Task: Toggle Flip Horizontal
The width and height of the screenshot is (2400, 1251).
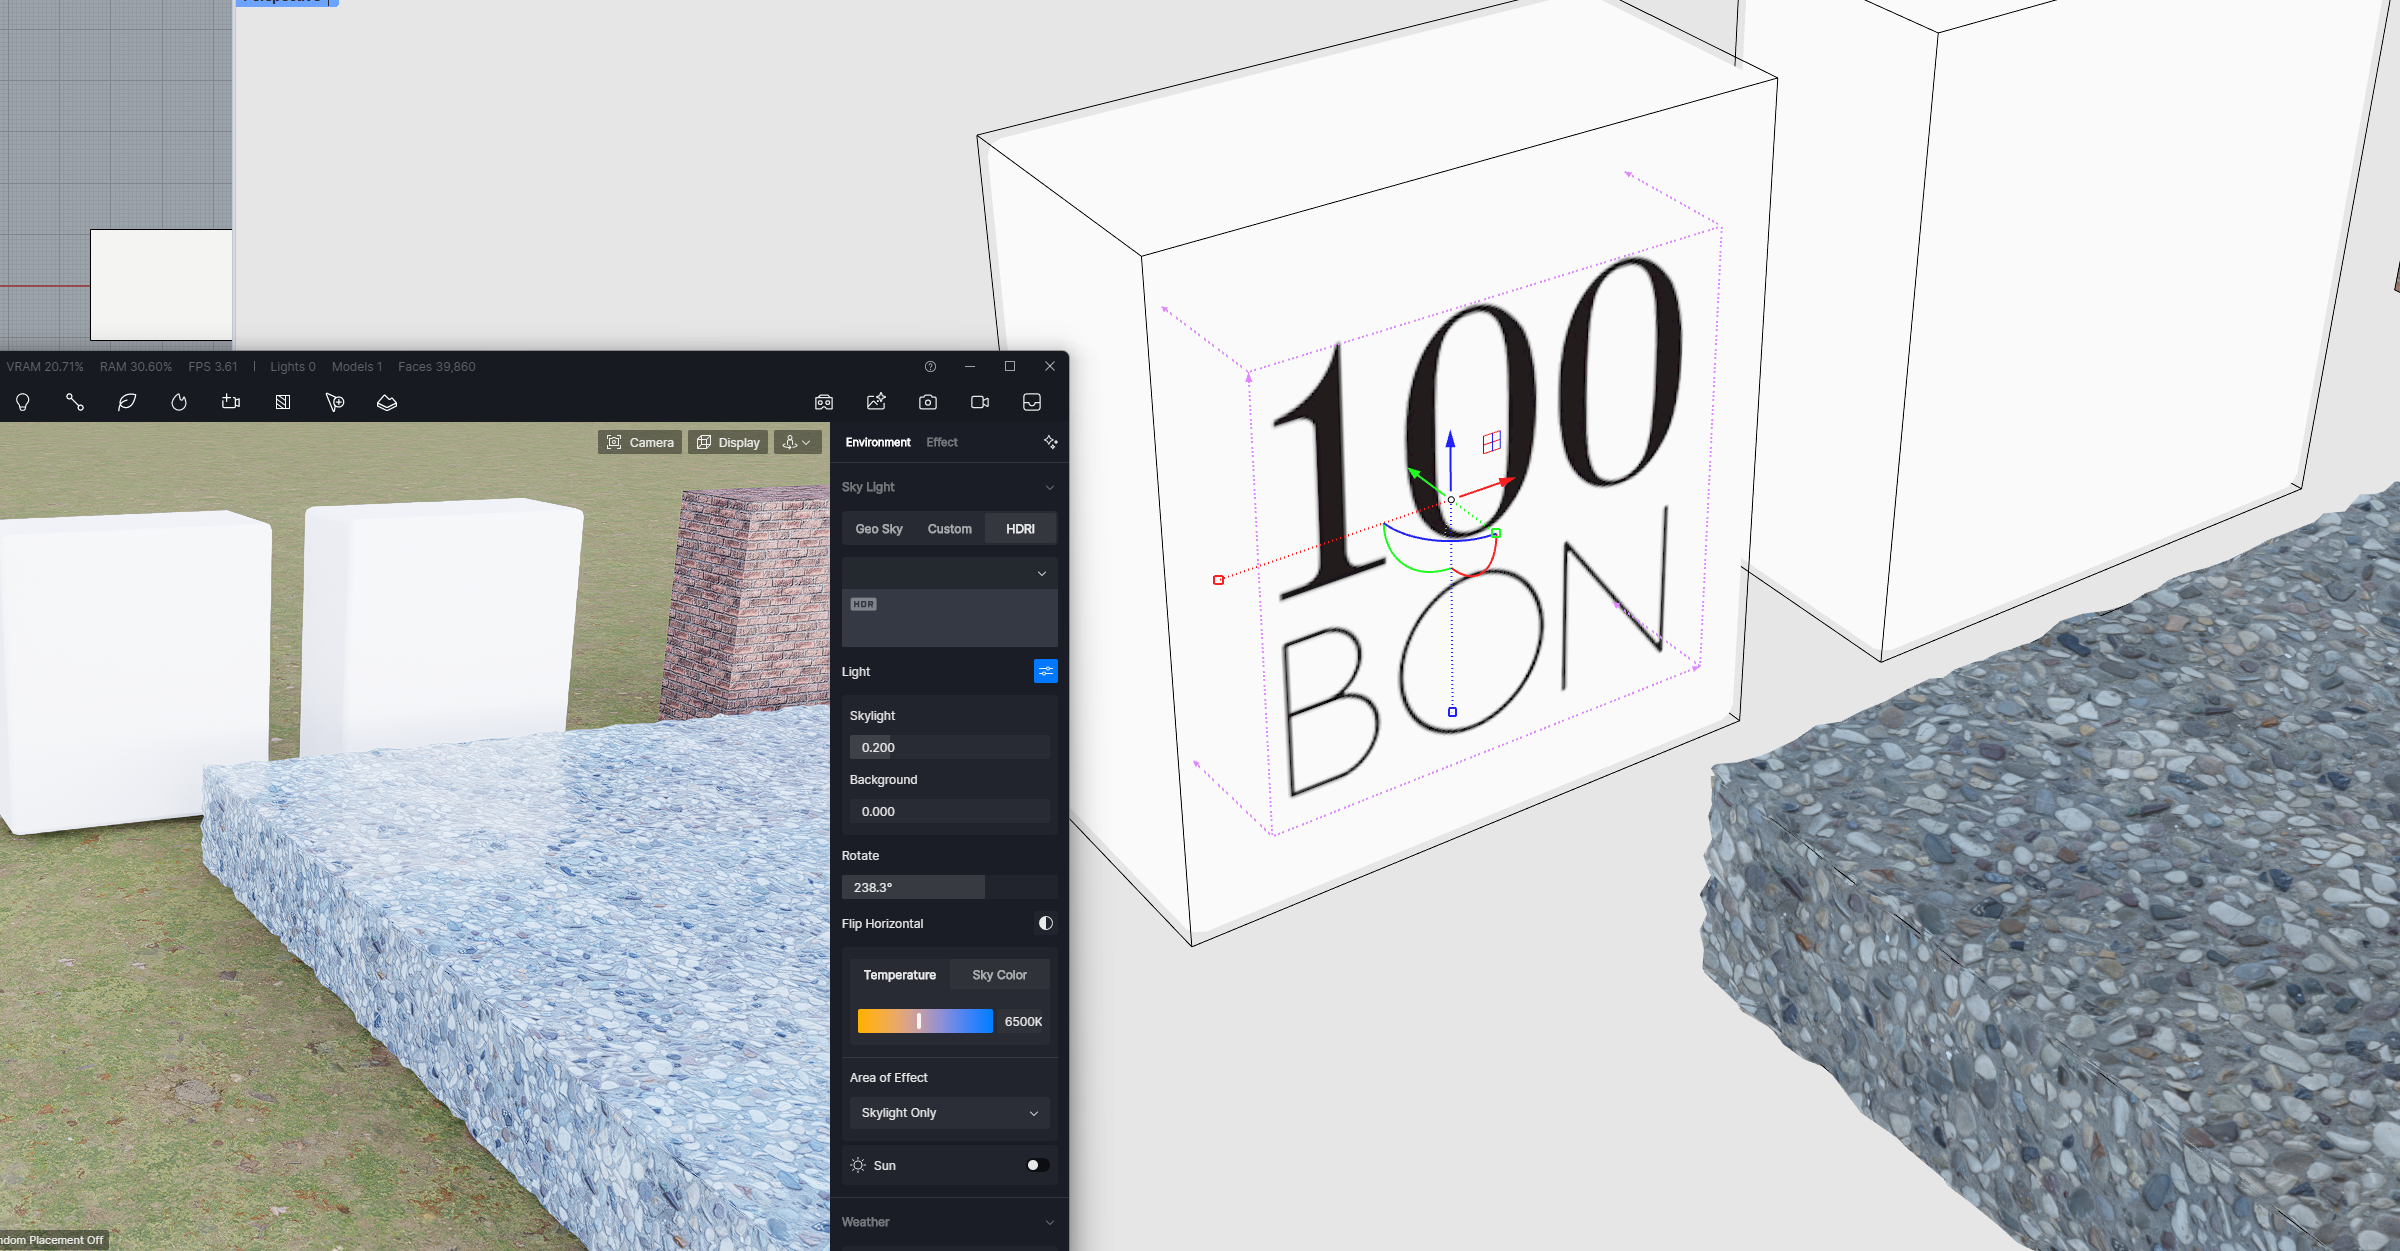Action: (x=1045, y=923)
